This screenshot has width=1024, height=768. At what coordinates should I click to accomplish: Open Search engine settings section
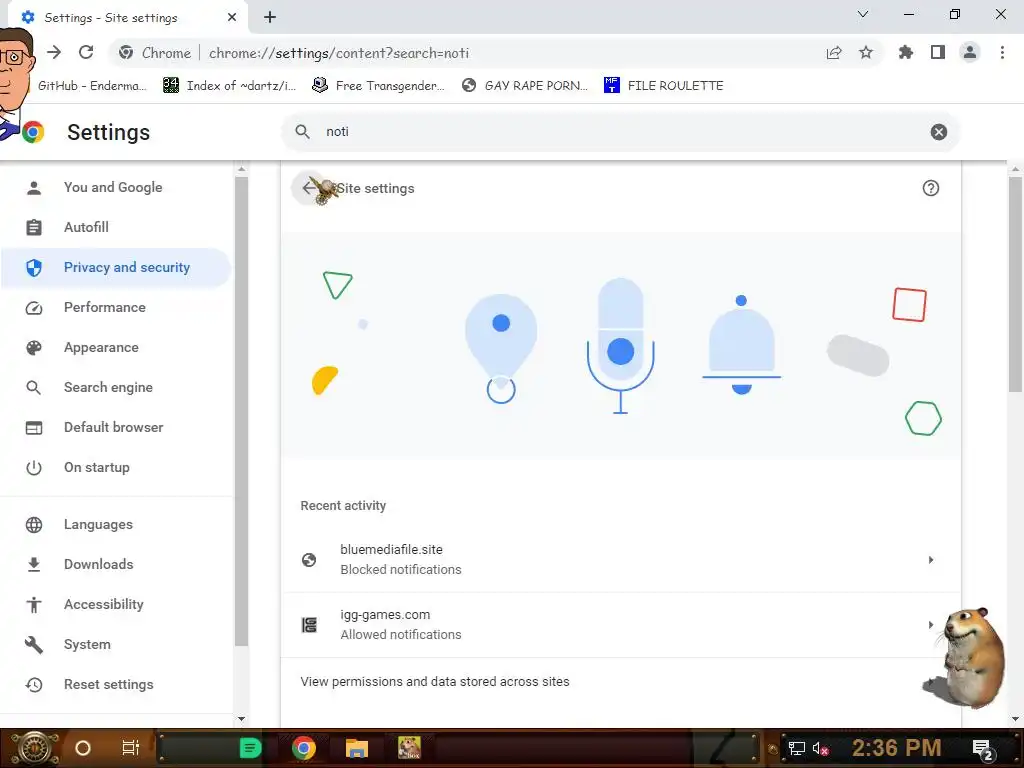116,387
